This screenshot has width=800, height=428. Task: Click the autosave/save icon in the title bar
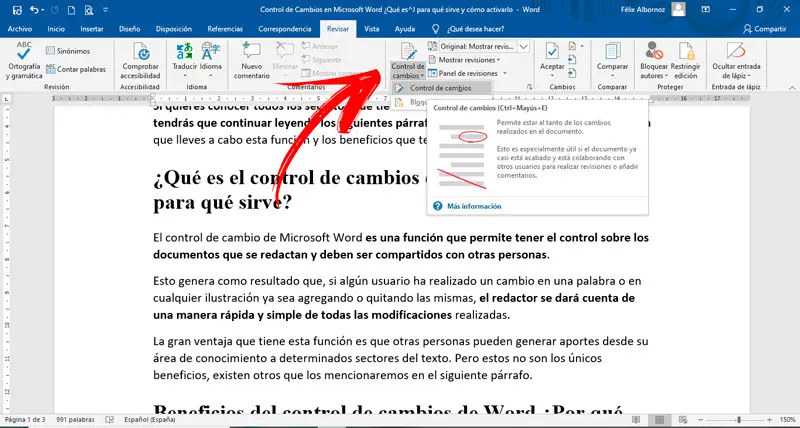[17, 9]
